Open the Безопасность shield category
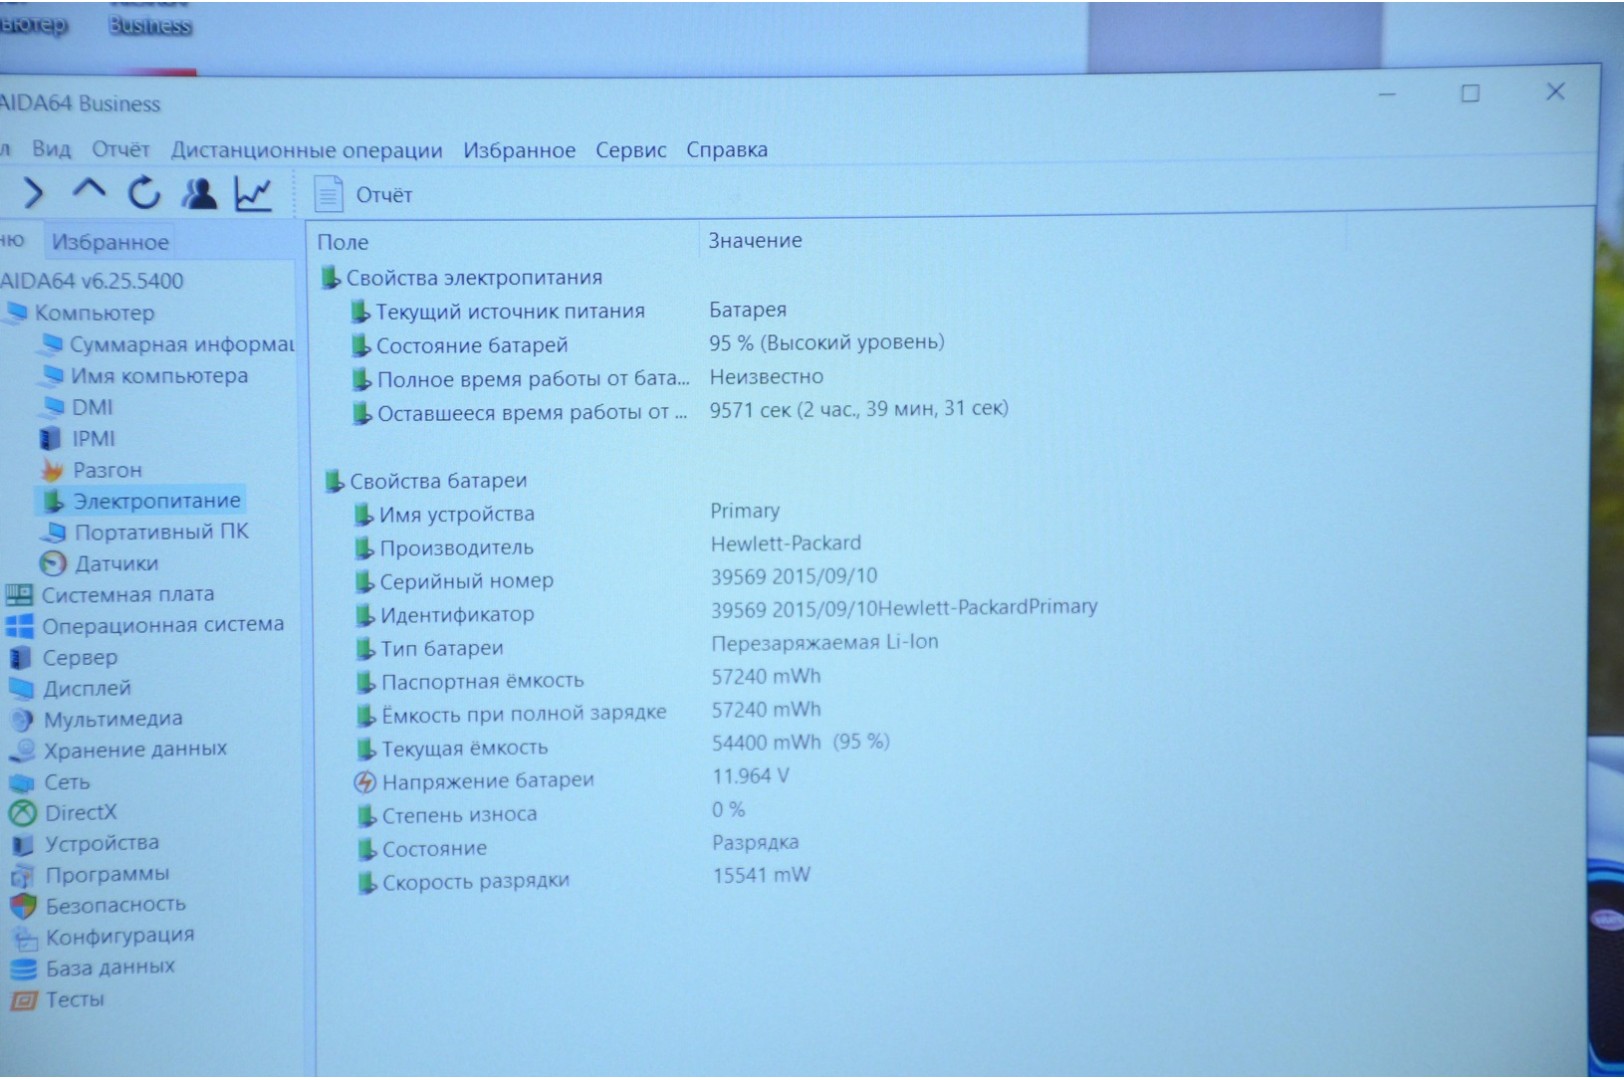Viewport: 1624px width, 1080px height. (115, 905)
